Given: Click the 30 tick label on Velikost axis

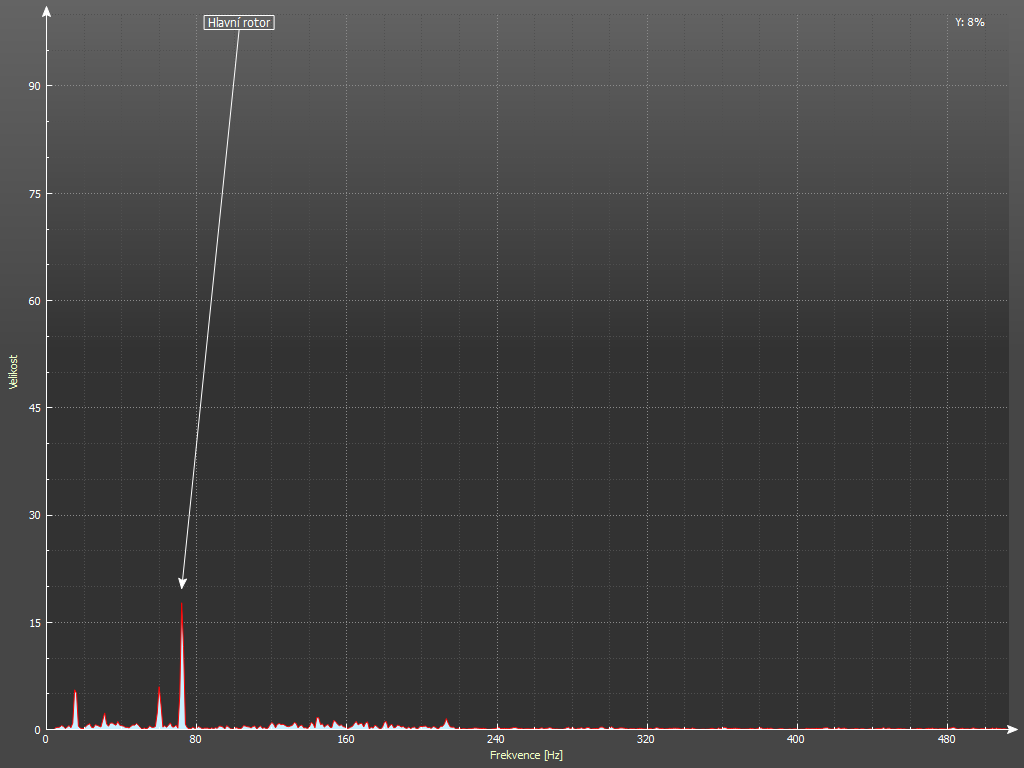Looking at the screenshot, I should [x=34, y=515].
